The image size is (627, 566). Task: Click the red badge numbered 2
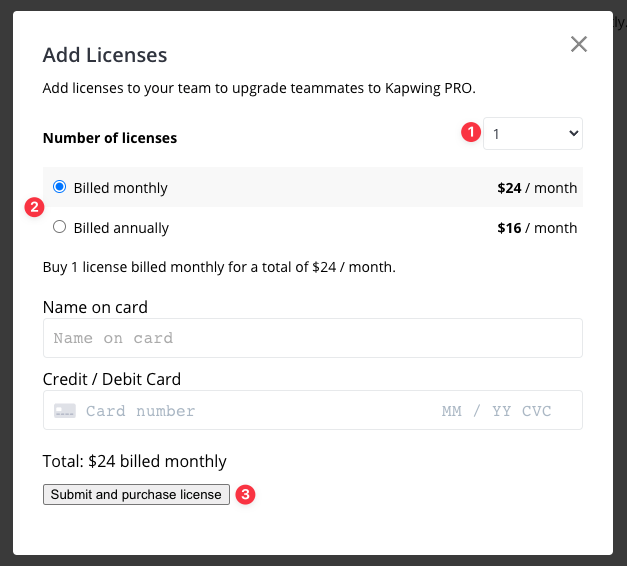point(33,208)
